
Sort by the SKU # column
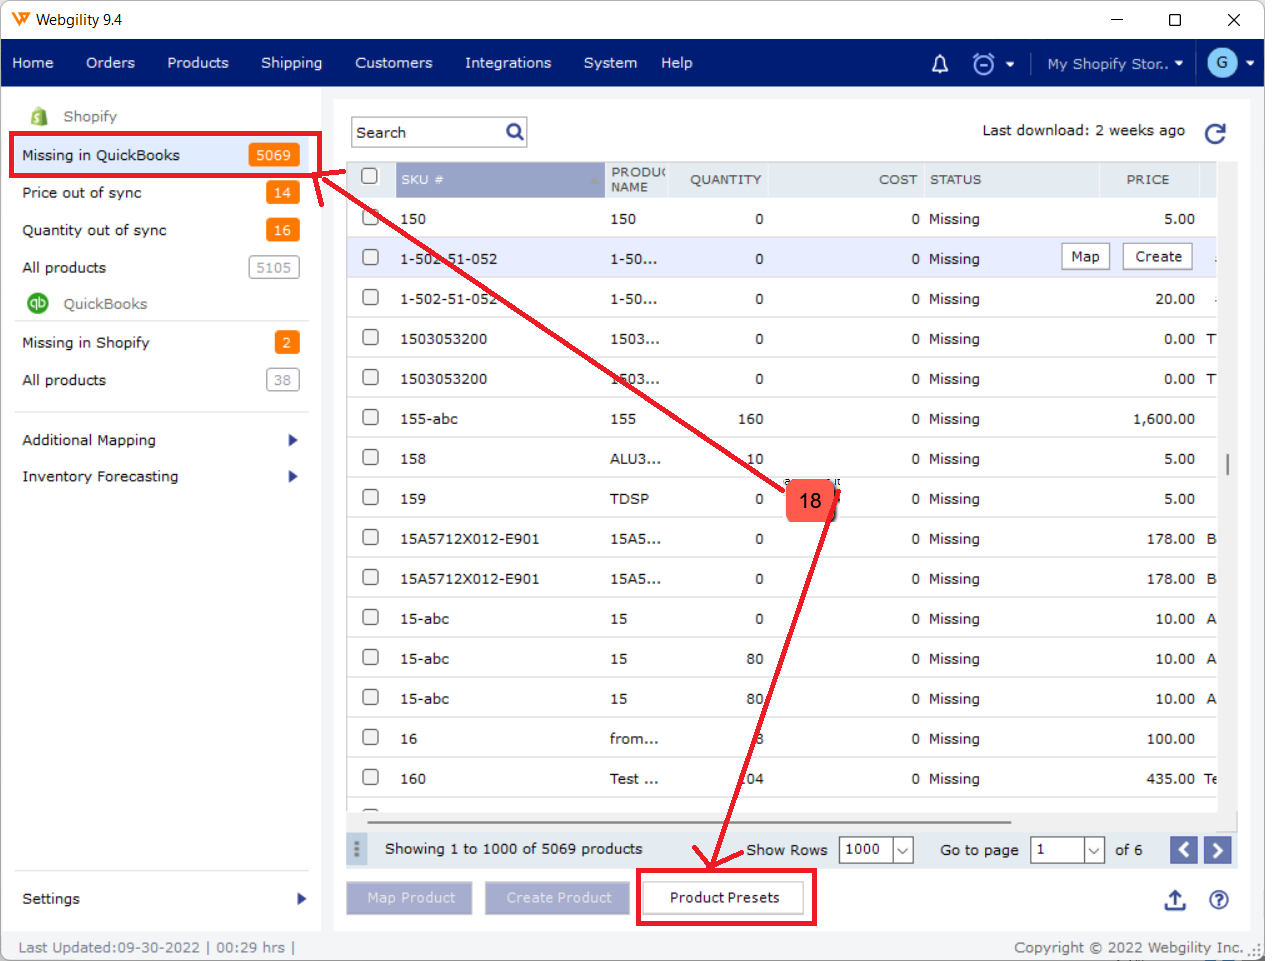[x=500, y=180]
